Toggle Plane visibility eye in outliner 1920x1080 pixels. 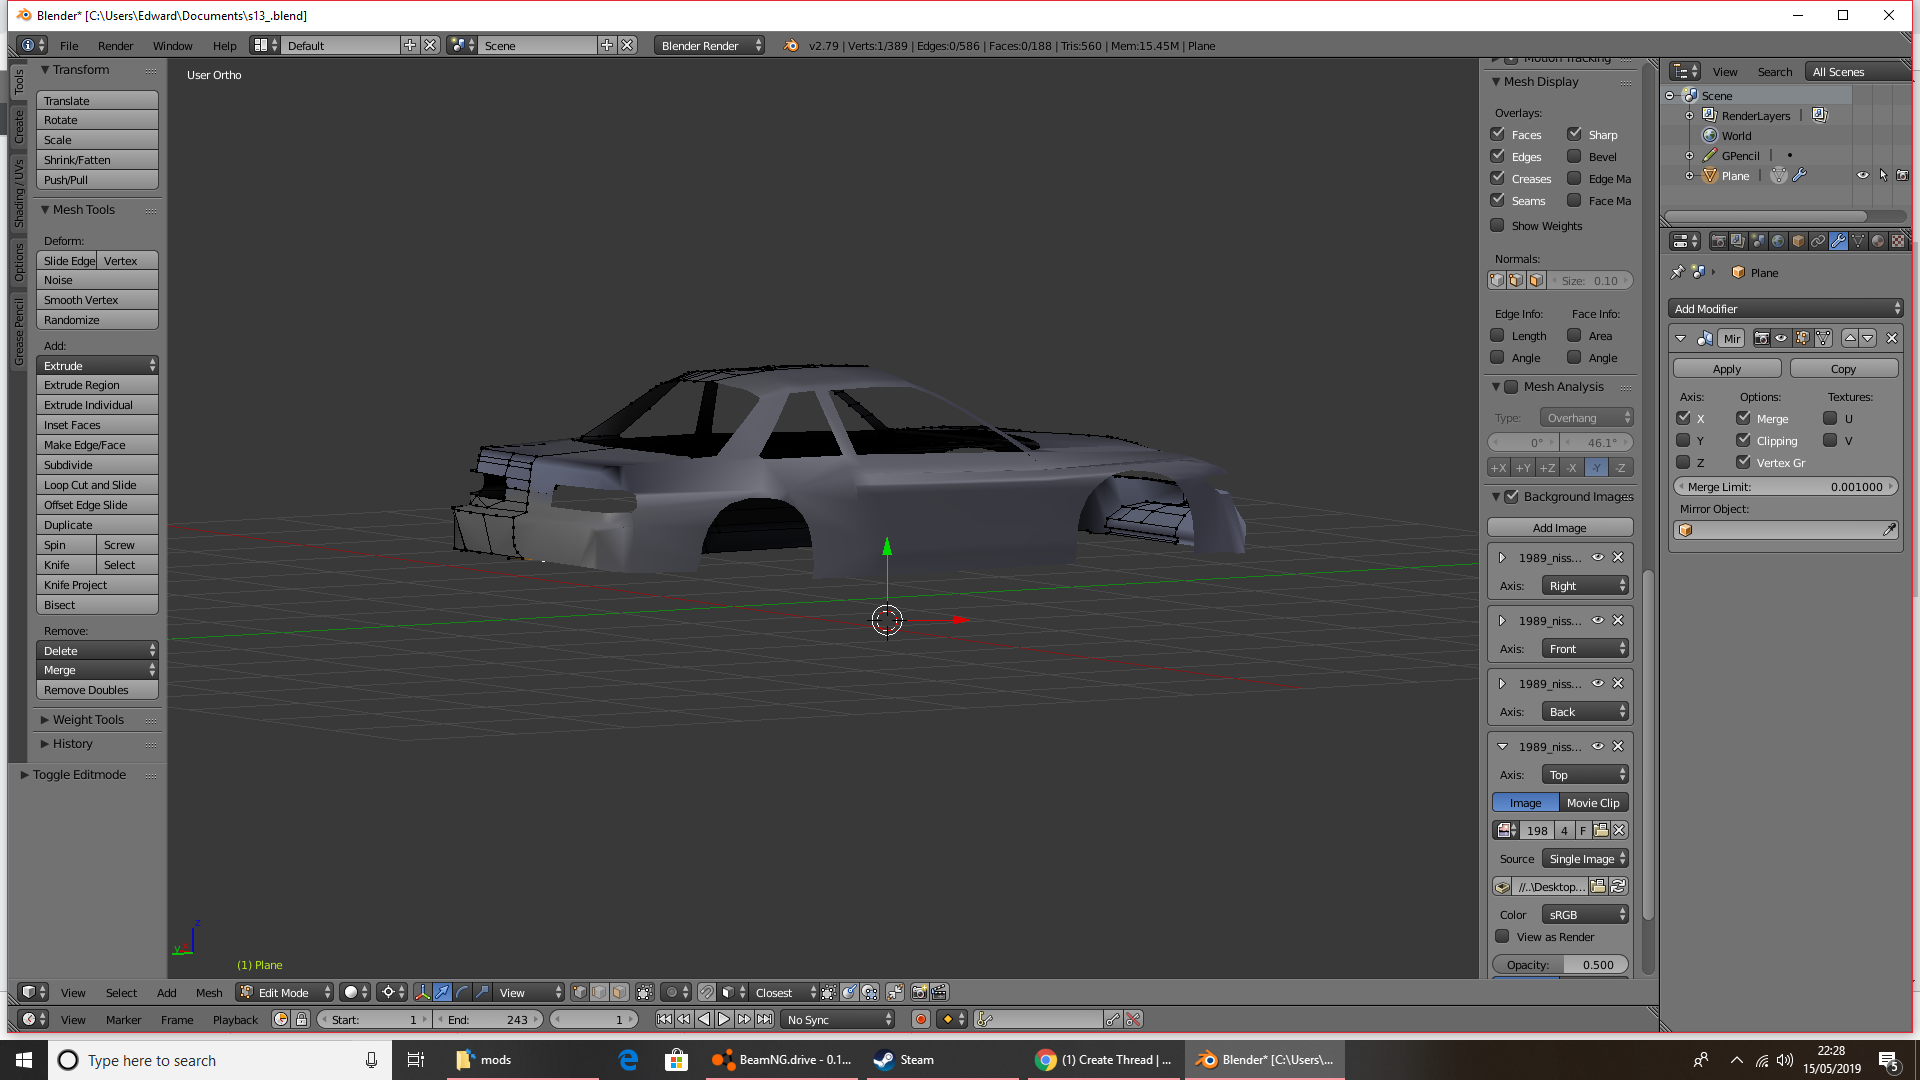point(1862,175)
